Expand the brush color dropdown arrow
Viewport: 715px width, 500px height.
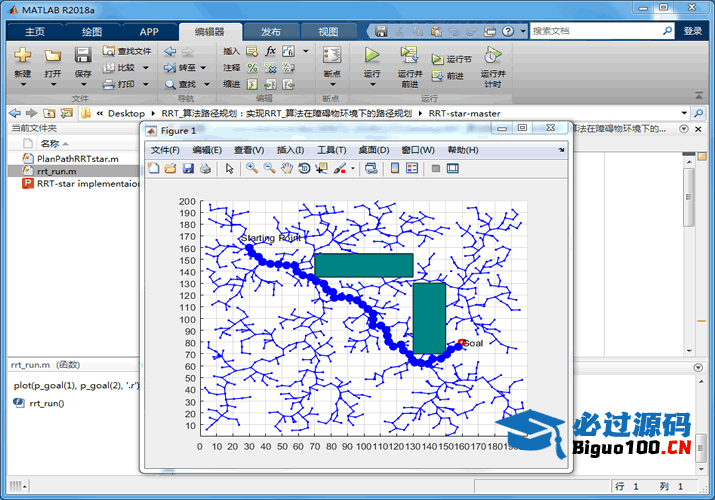point(352,169)
